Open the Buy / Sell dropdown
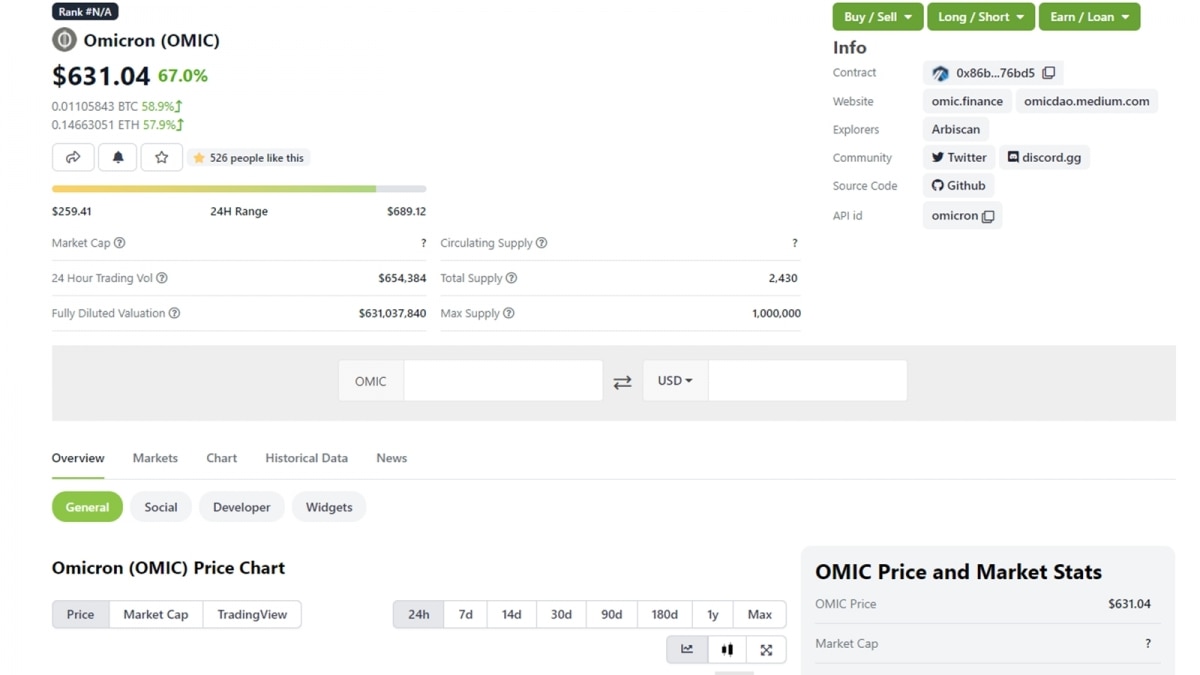The height and width of the screenshot is (675, 1200). tap(877, 17)
